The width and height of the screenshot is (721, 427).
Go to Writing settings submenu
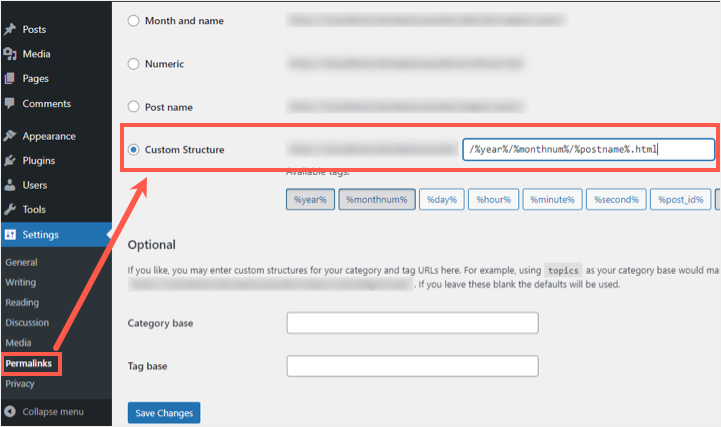pos(20,282)
